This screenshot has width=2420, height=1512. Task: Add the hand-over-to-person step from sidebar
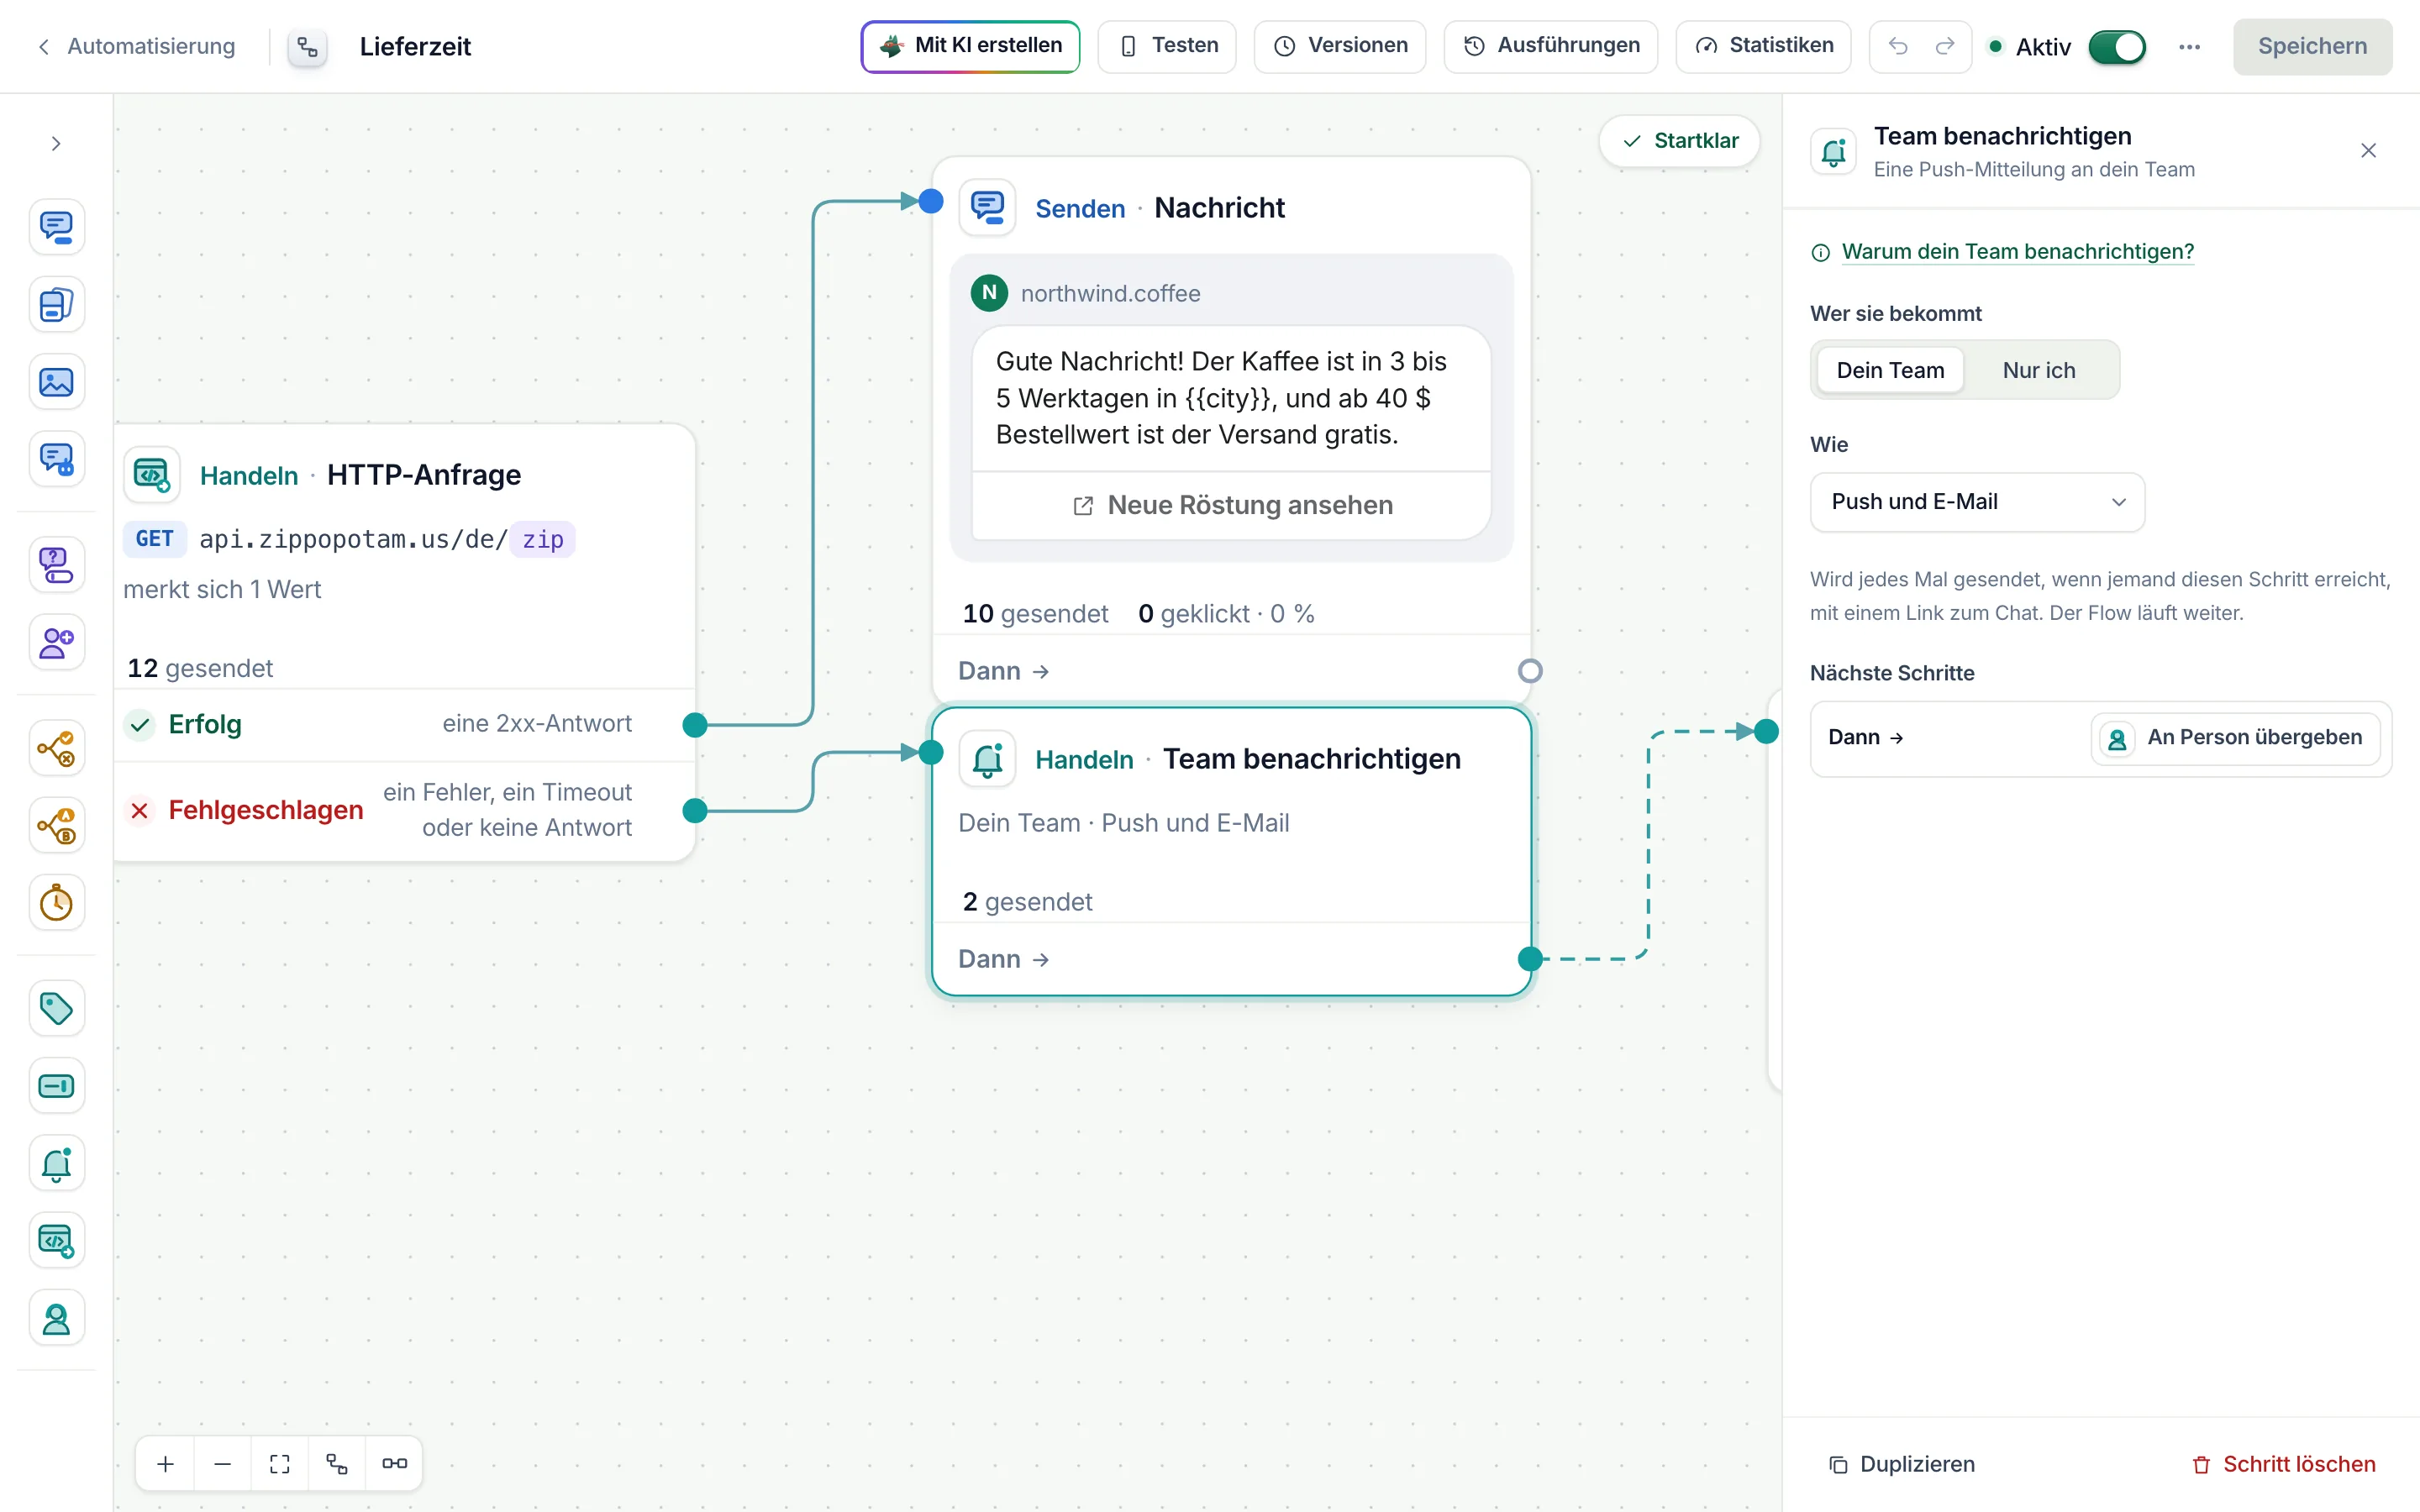56,1319
